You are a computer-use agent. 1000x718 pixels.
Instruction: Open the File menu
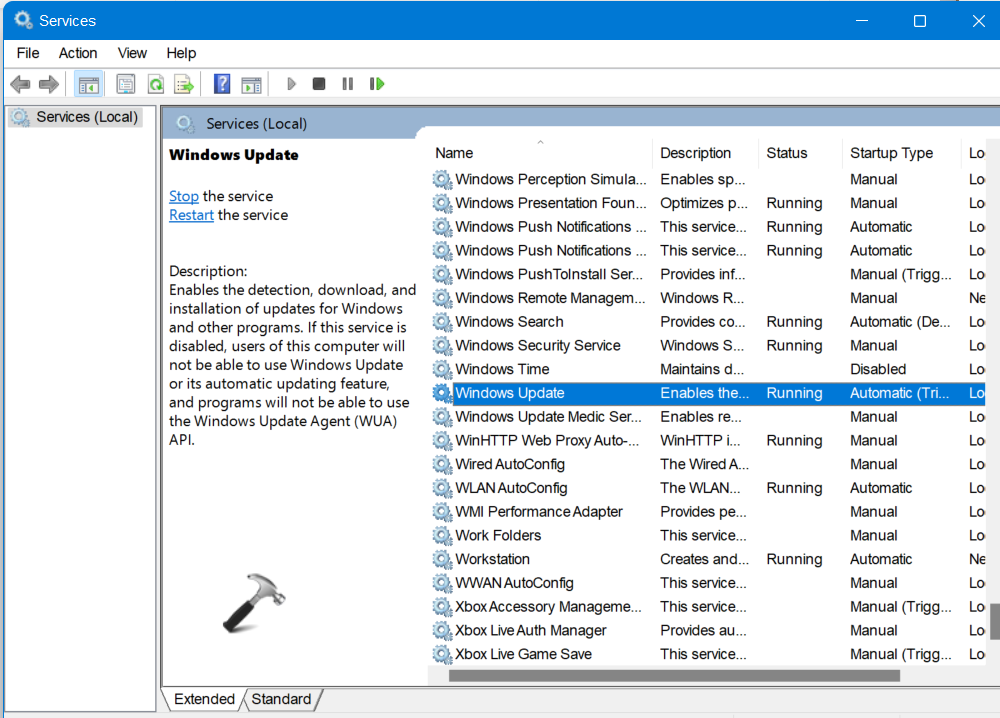[x=28, y=53]
